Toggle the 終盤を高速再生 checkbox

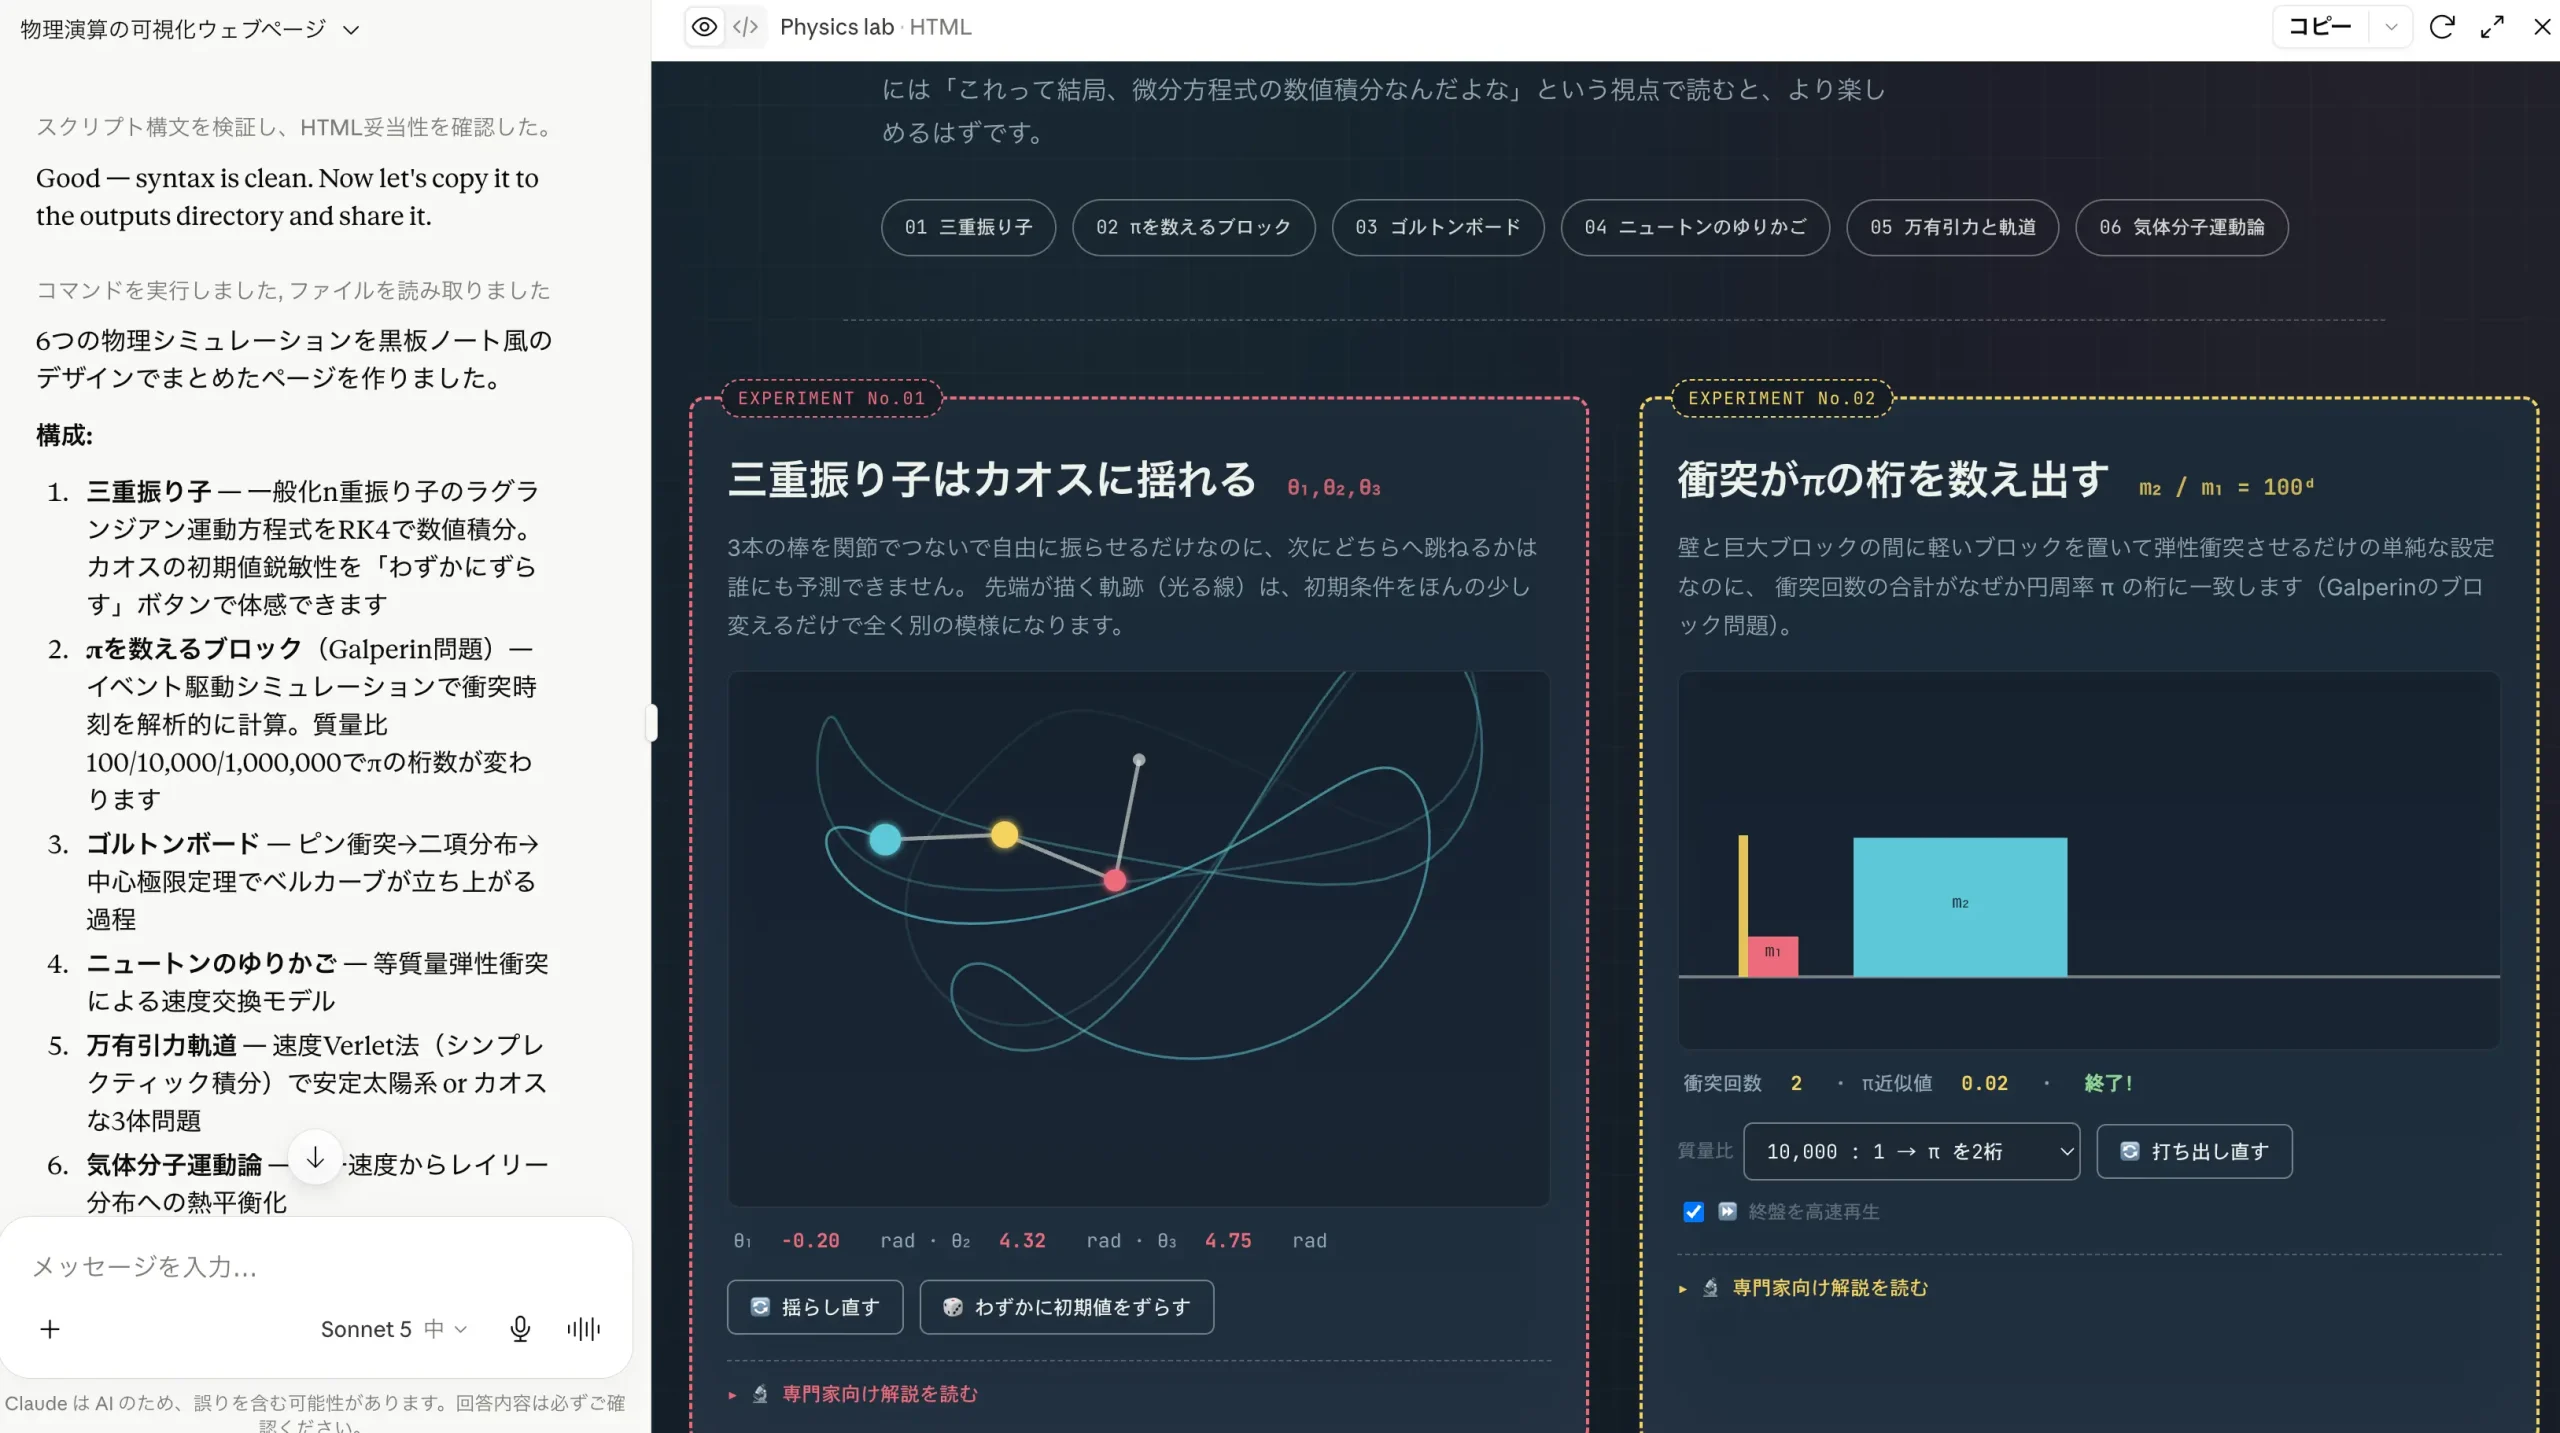1693,1211
